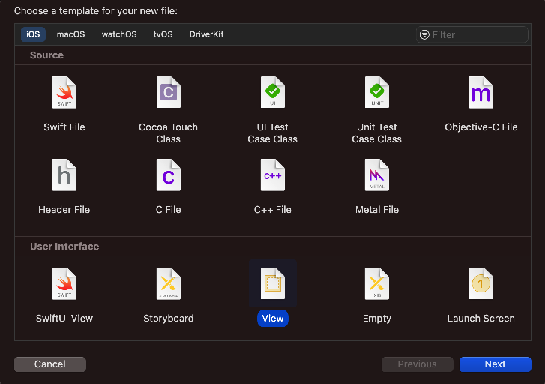Choose the SwiftUI View template
Screen dimensions: 545x384
tap(64, 284)
